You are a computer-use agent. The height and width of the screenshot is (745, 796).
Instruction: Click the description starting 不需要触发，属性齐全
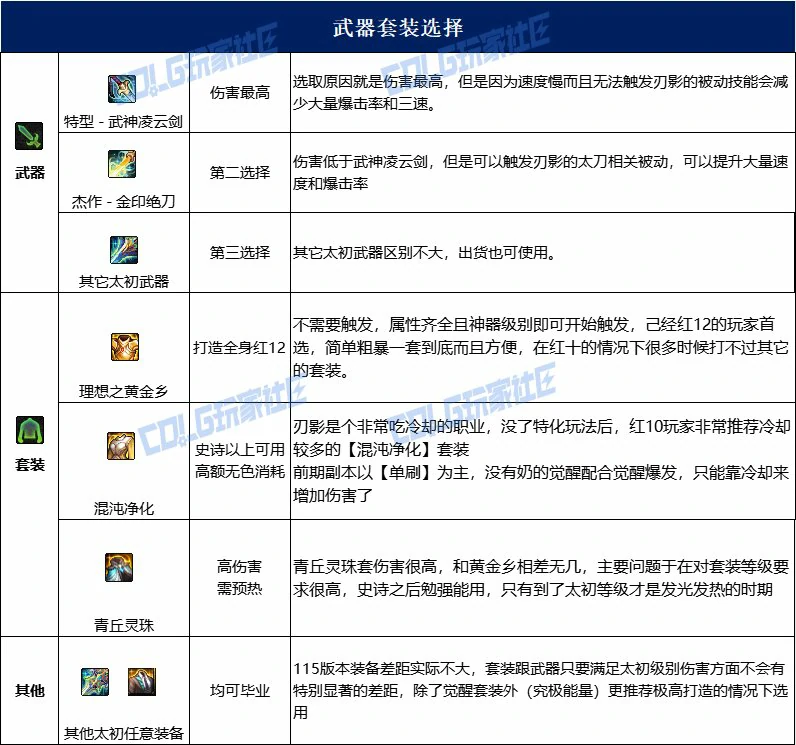(541, 348)
